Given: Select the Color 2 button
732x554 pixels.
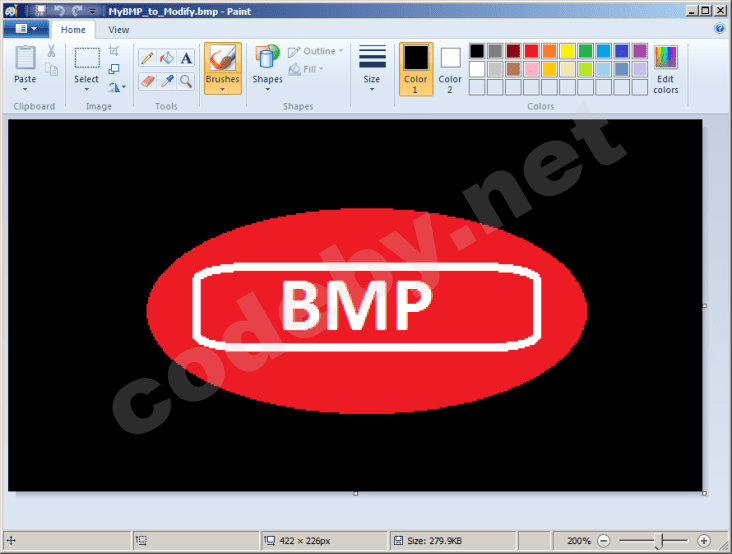Looking at the screenshot, I should [x=450, y=70].
